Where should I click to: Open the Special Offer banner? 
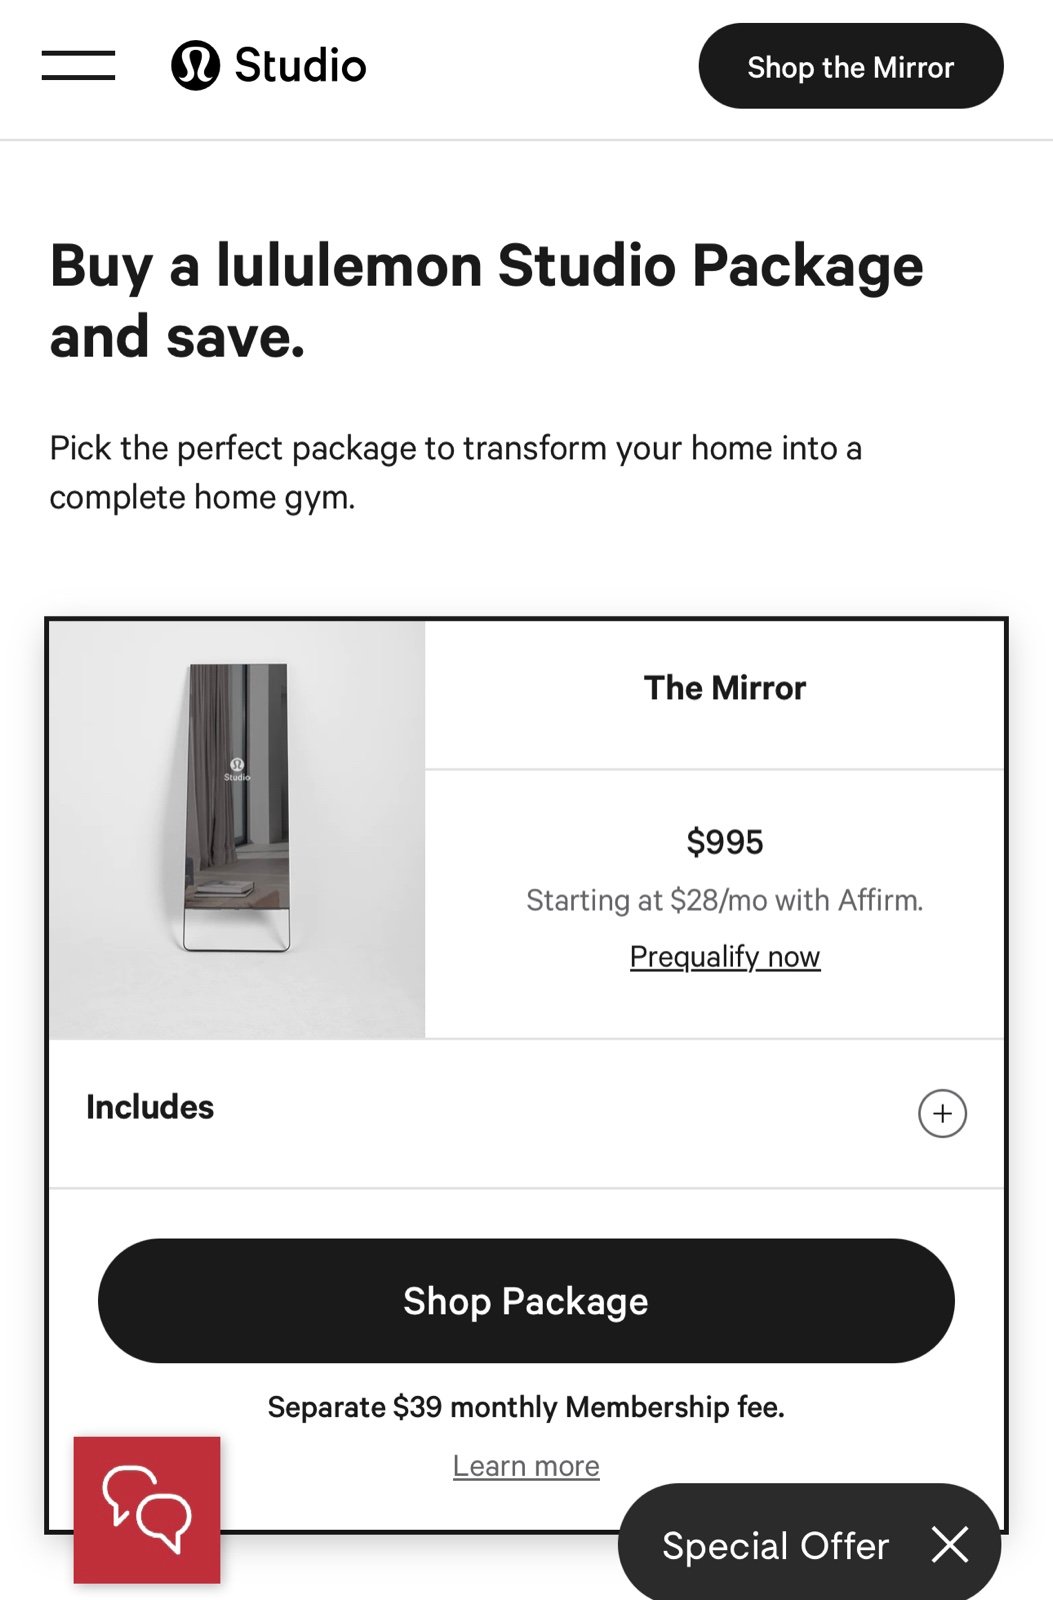pyautogui.click(x=775, y=1546)
